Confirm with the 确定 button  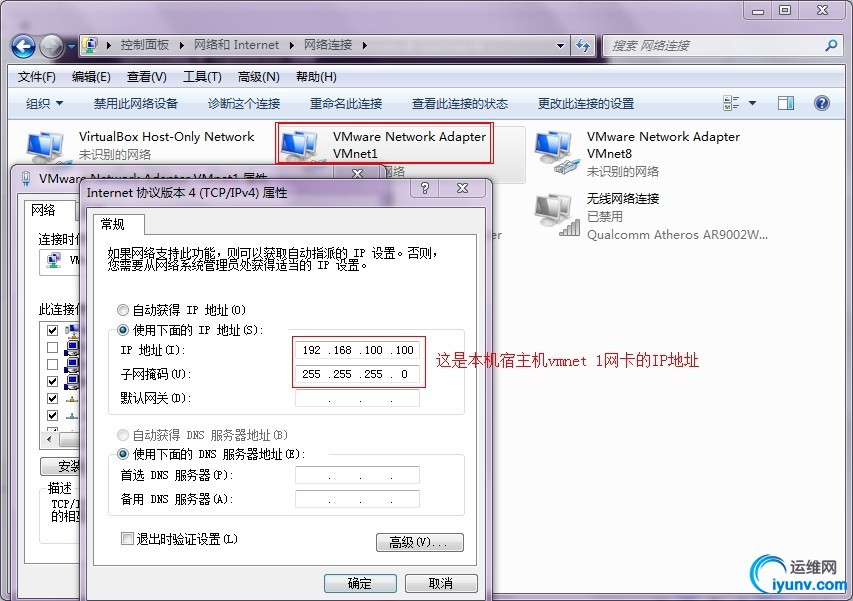[360, 584]
